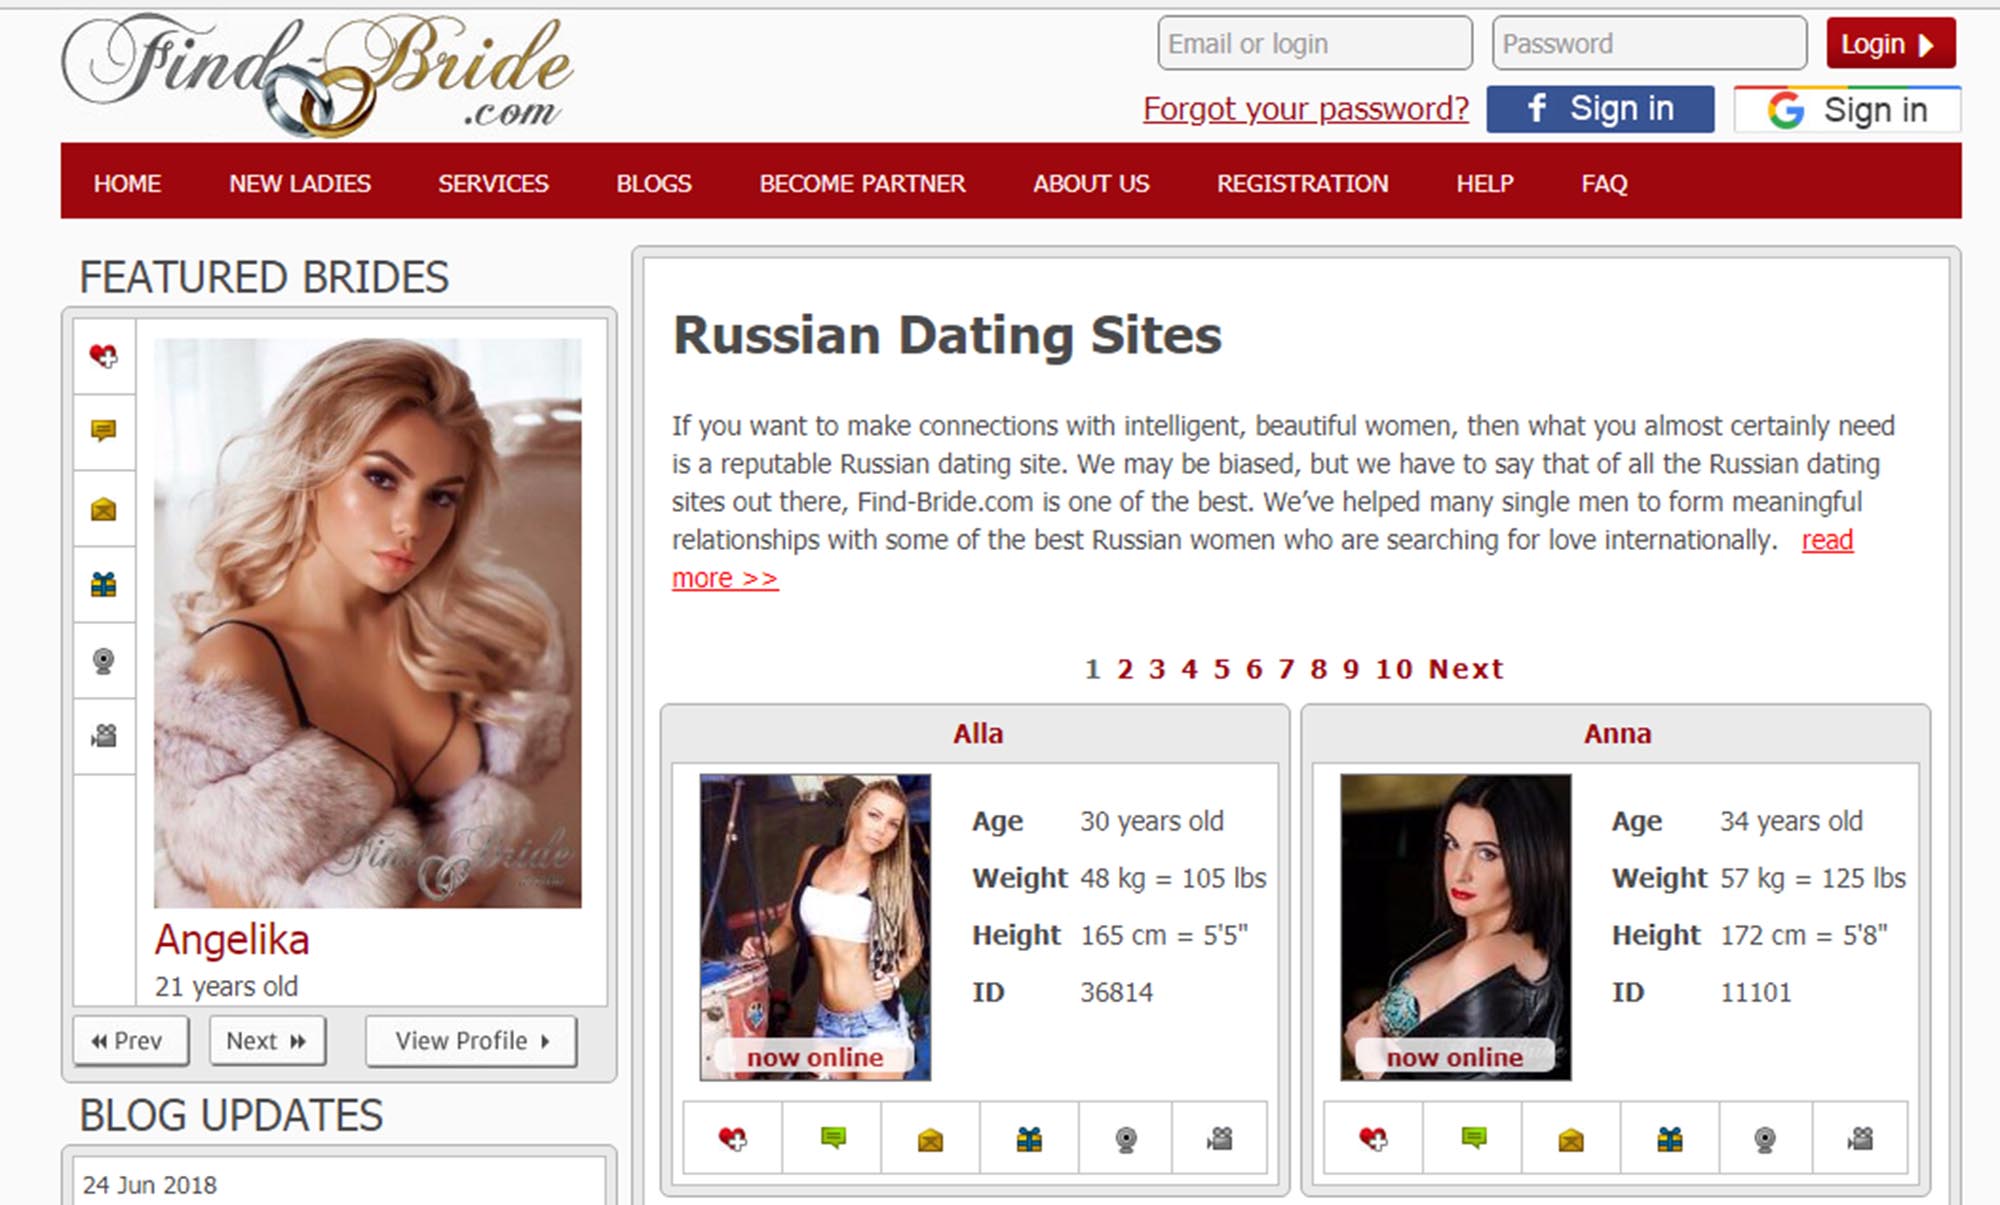Click the gift icon under Anna's profile
The height and width of the screenshot is (1205, 2000).
[x=1670, y=1138]
